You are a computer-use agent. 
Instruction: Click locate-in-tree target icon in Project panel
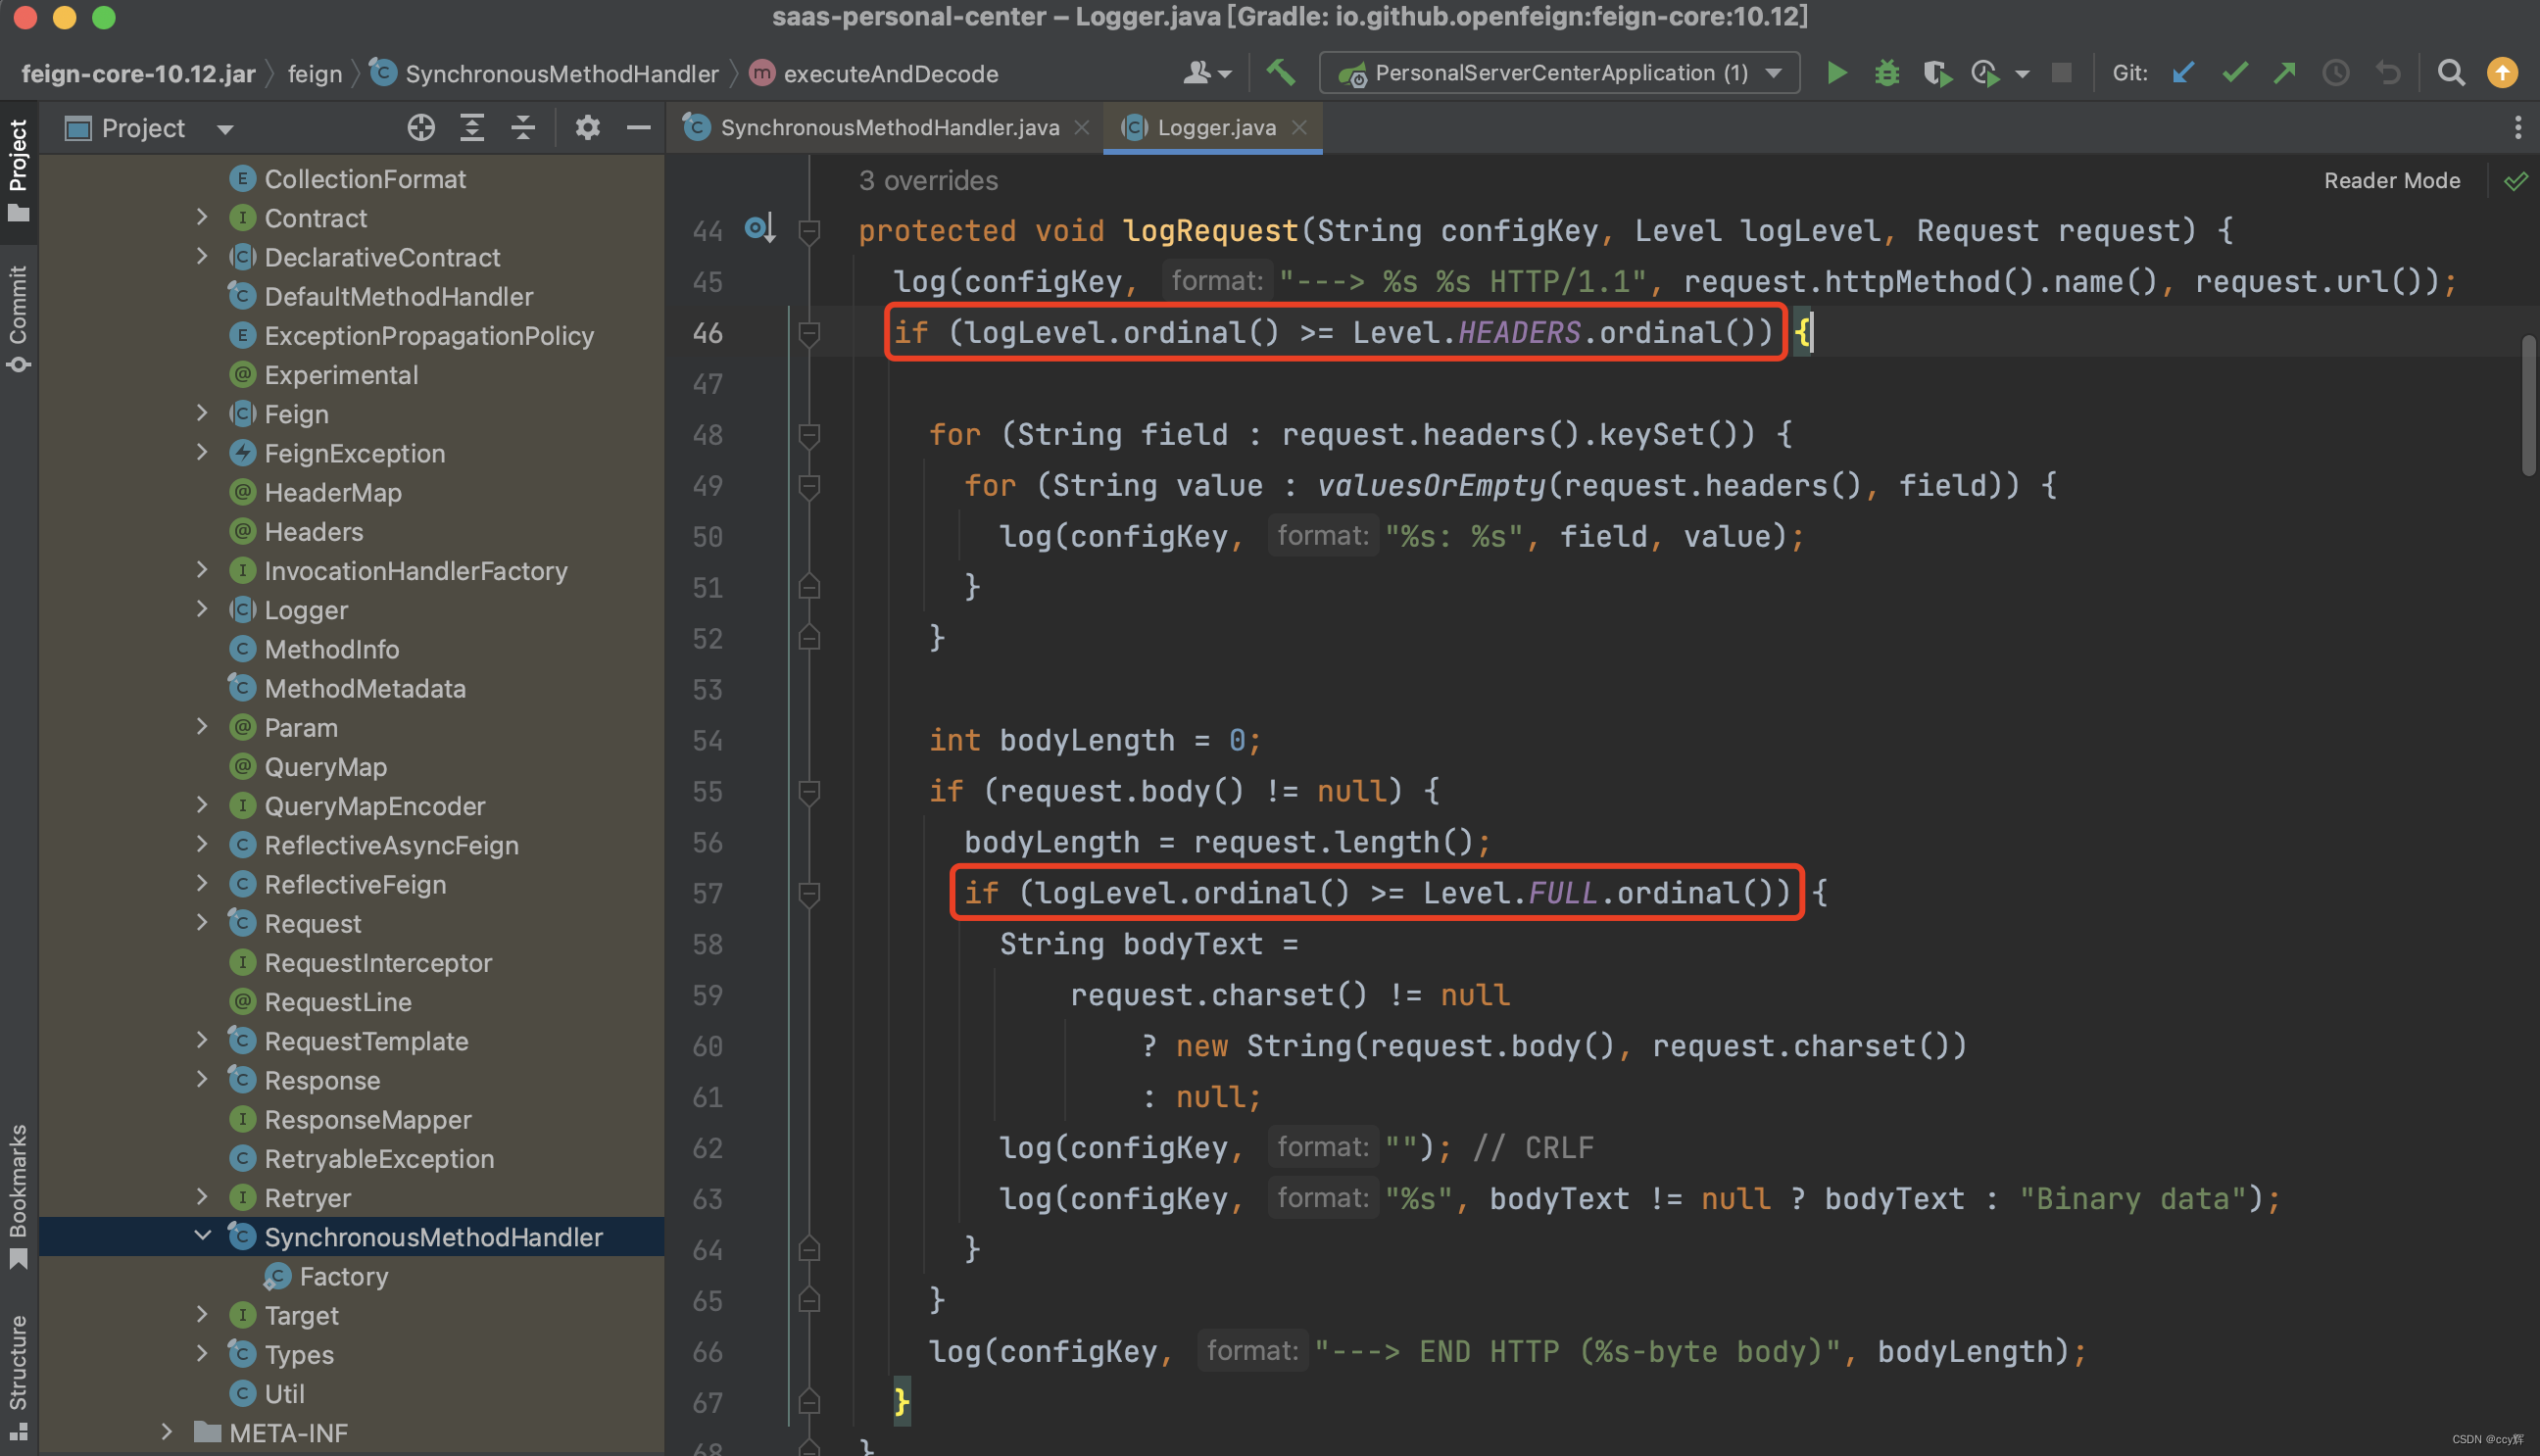point(421,128)
